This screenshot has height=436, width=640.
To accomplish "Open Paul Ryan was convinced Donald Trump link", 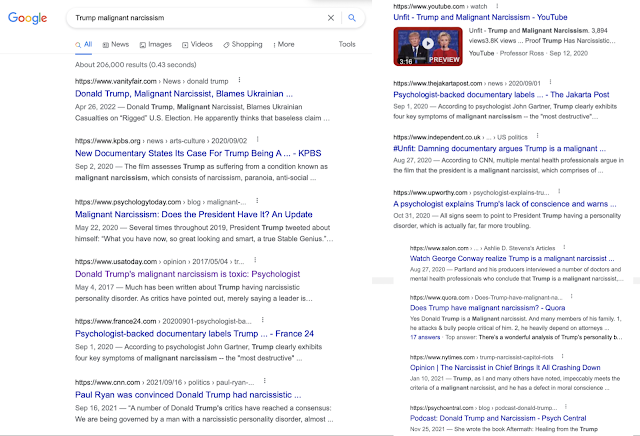I will 188,395.
